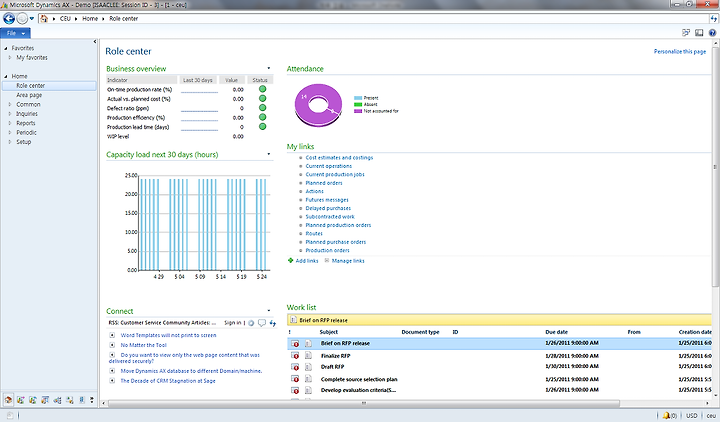
Task: Collapse the Favorites tree node
Action: pos(6,48)
